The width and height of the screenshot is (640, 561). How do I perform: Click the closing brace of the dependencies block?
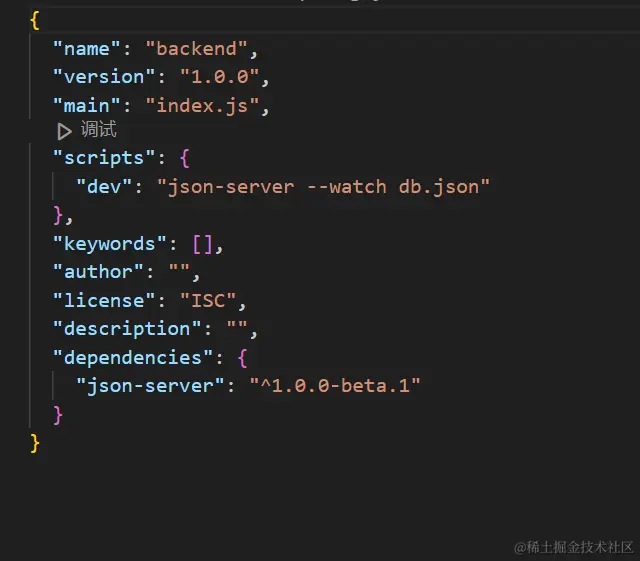coord(58,415)
